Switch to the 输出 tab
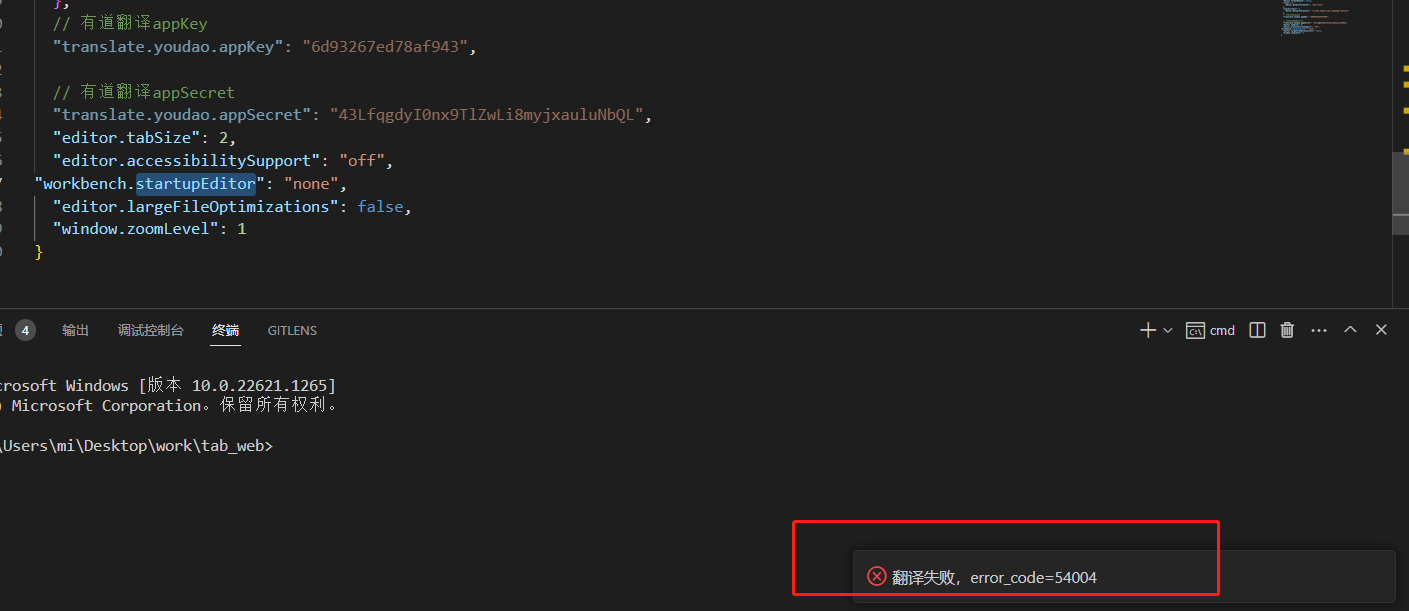Screen dimensions: 1409x611 click(x=75, y=330)
